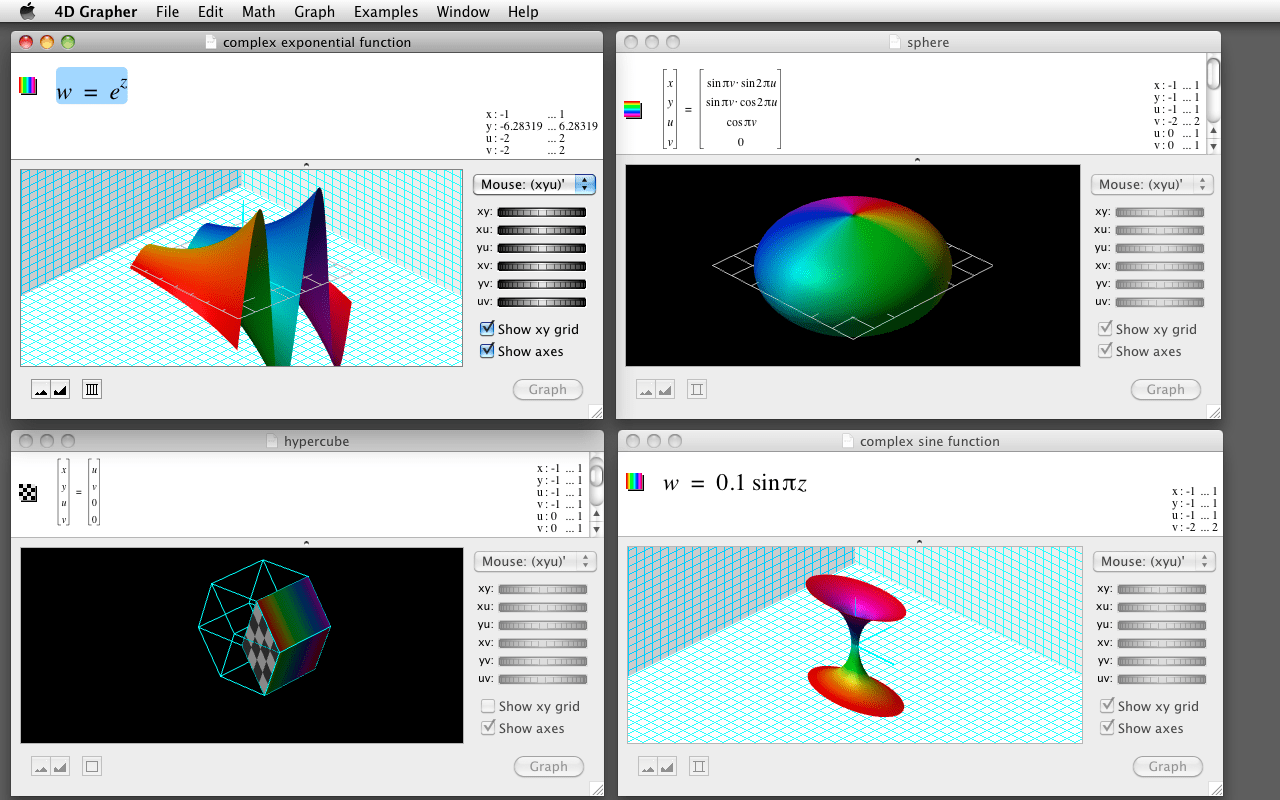Click rainbow color icon in complex sine window
The height and width of the screenshot is (800, 1280).
pyautogui.click(x=634, y=482)
